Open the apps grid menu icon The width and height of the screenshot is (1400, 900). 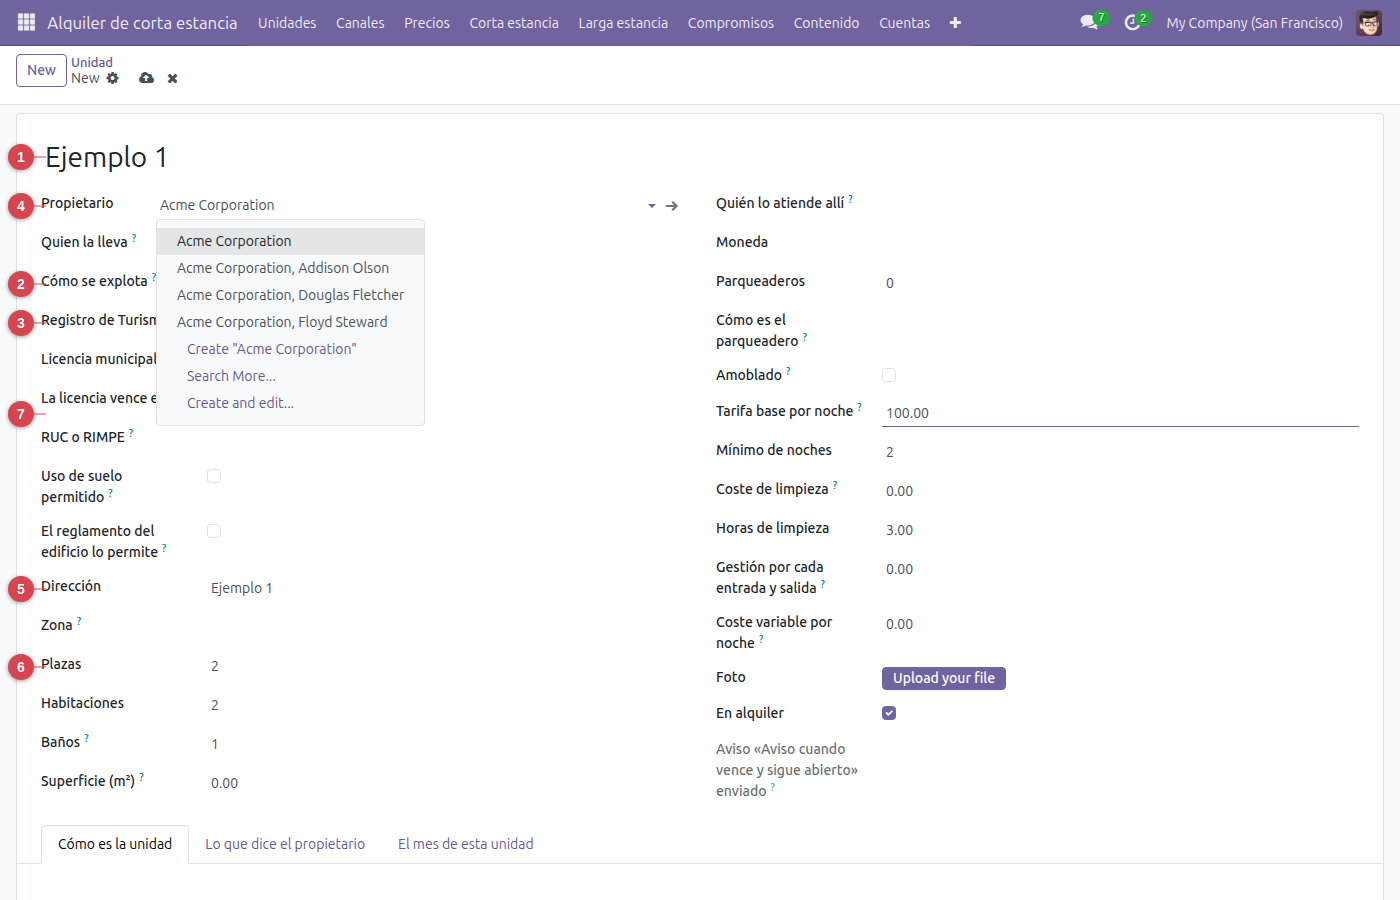tap(27, 22)
